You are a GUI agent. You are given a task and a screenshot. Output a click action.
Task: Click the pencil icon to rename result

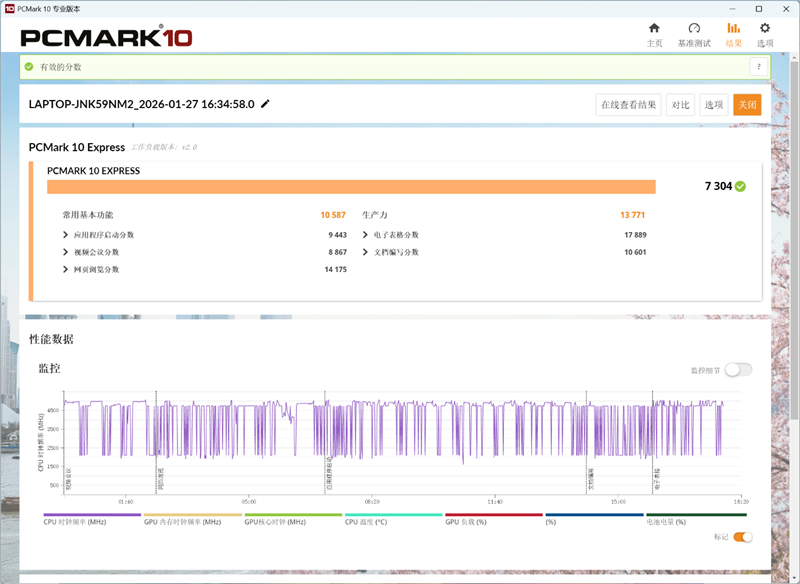[265, 104]
